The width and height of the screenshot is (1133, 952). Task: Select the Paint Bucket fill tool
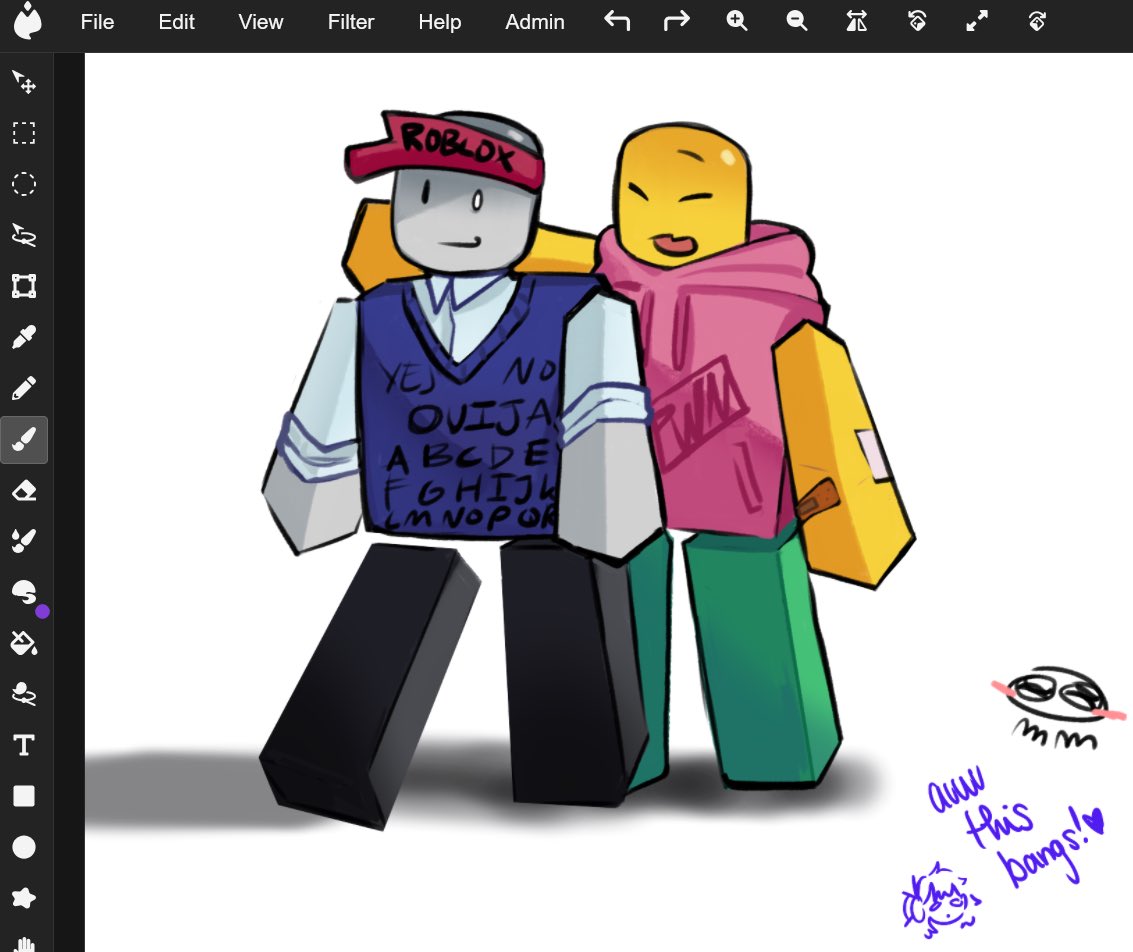24,643
